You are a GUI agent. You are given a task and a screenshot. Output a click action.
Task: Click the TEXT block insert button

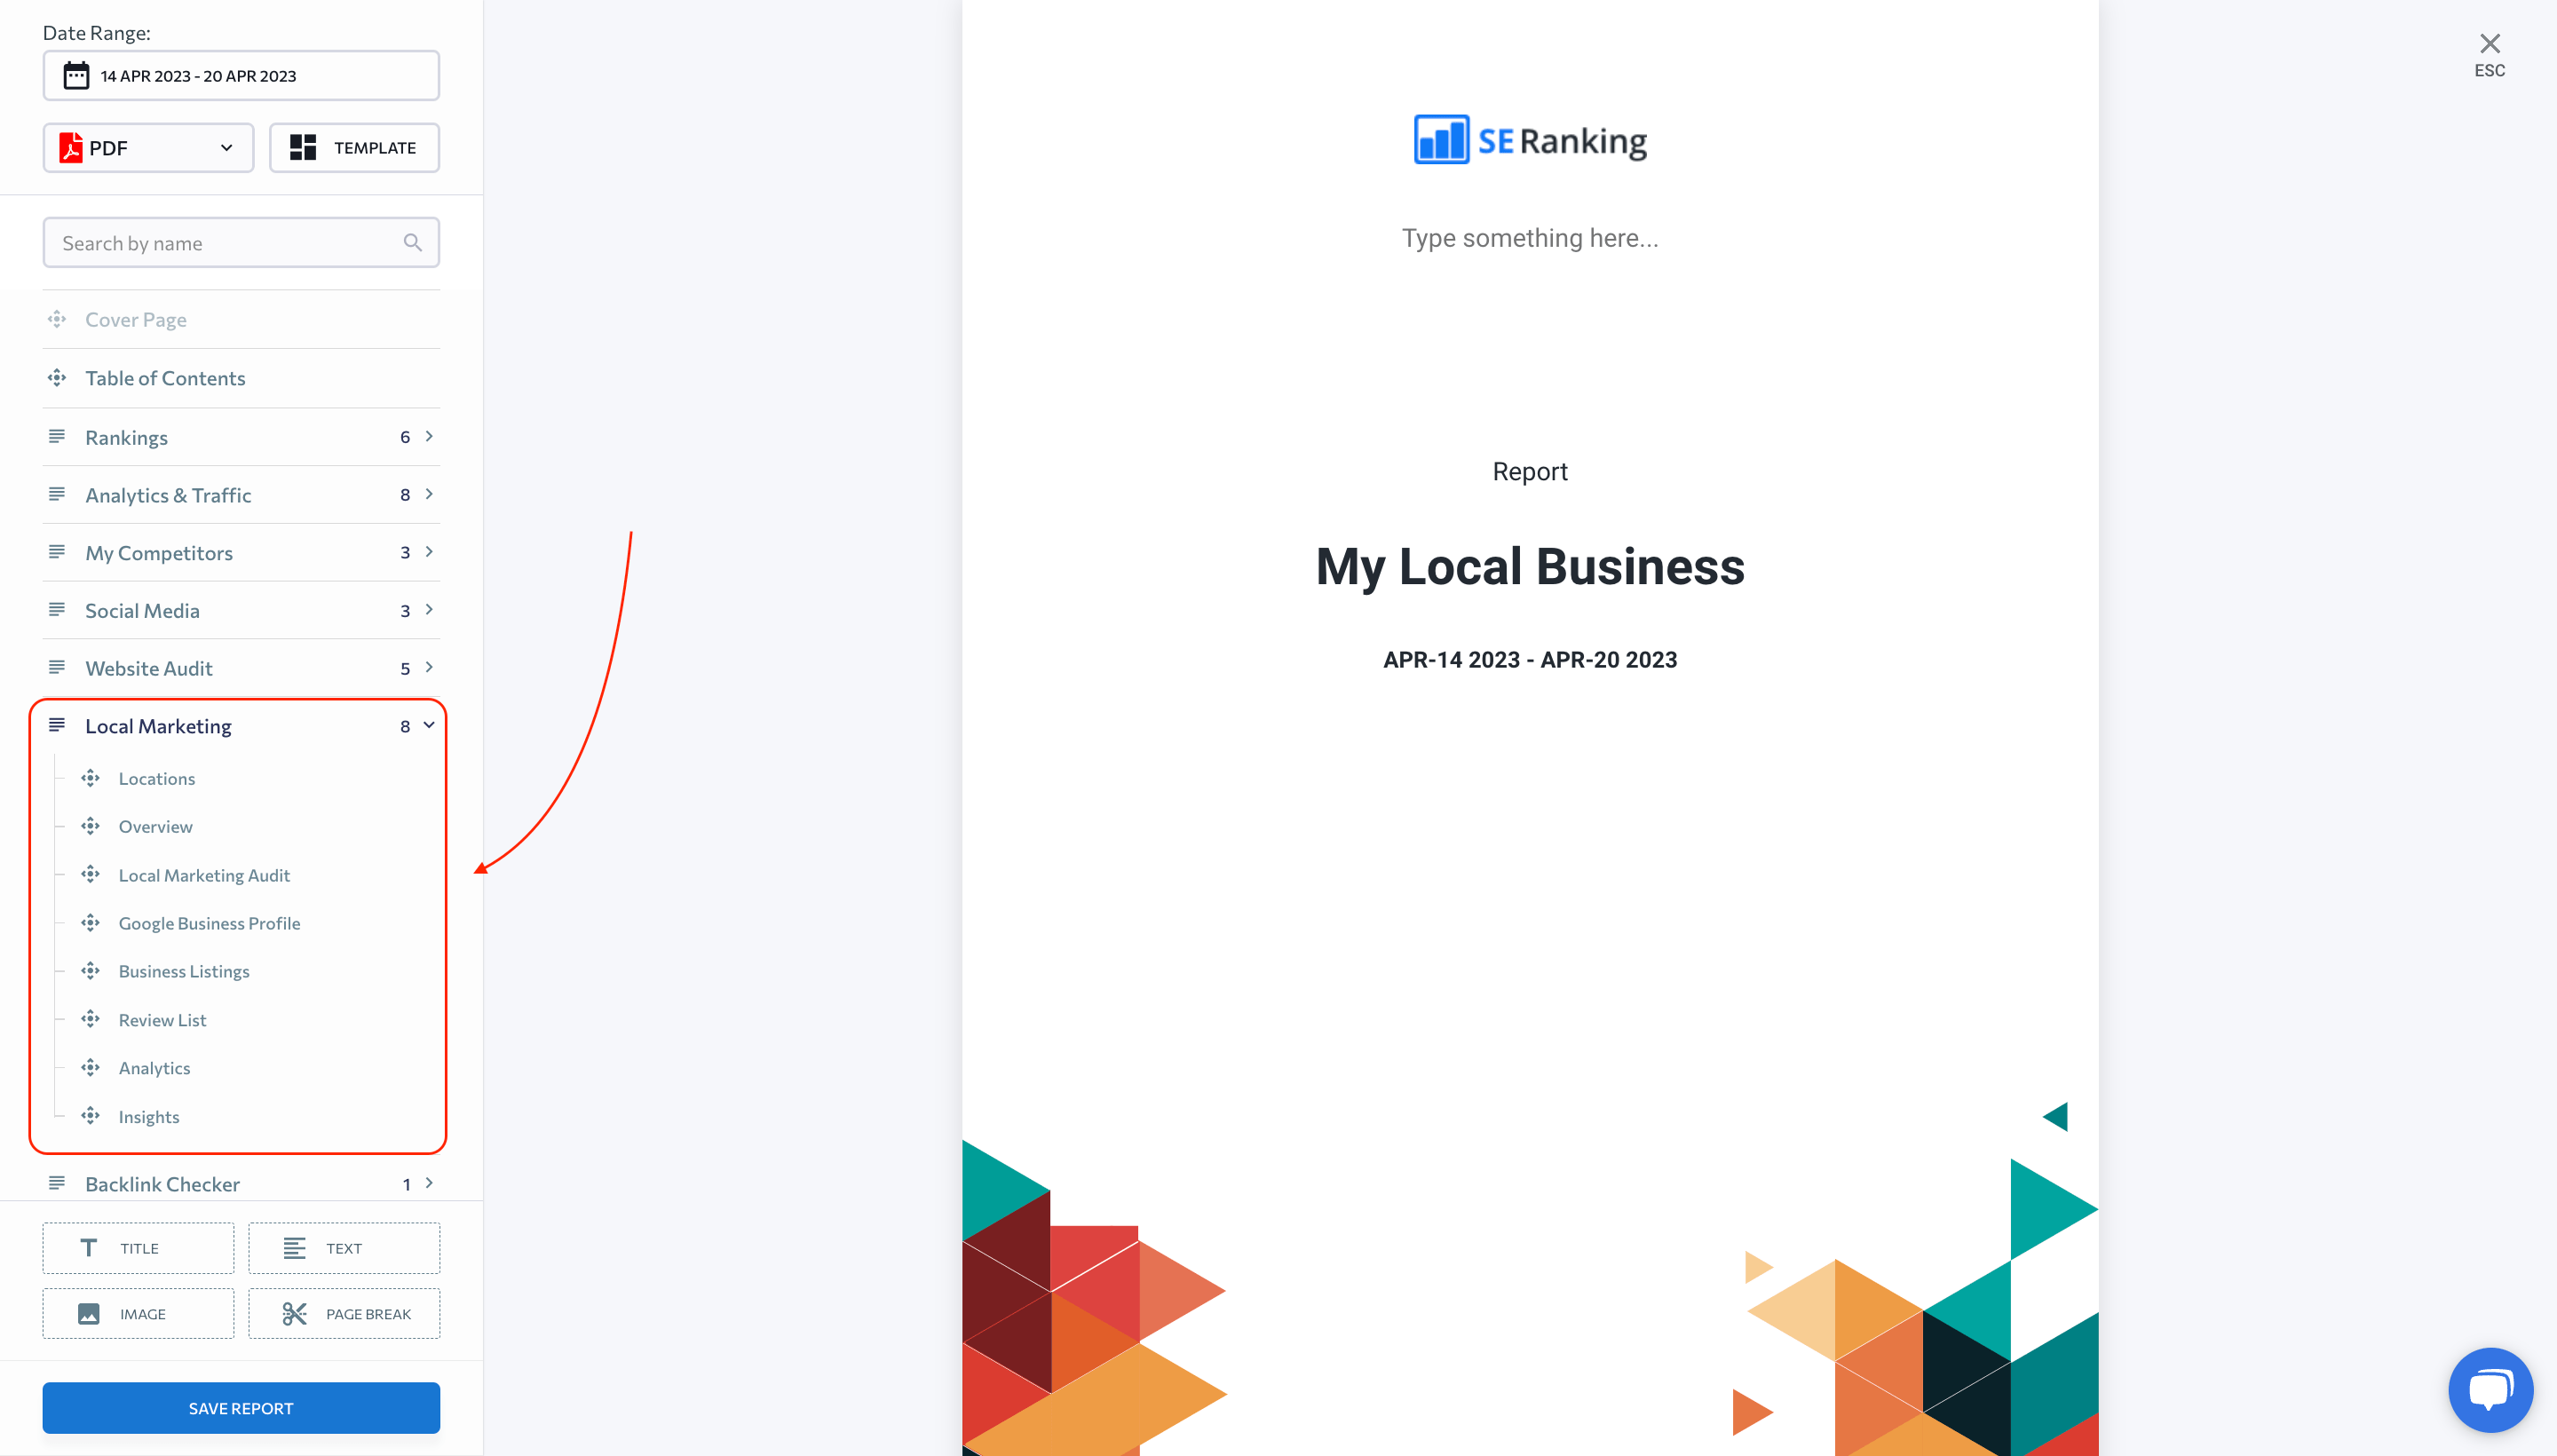click(343, 1247)
